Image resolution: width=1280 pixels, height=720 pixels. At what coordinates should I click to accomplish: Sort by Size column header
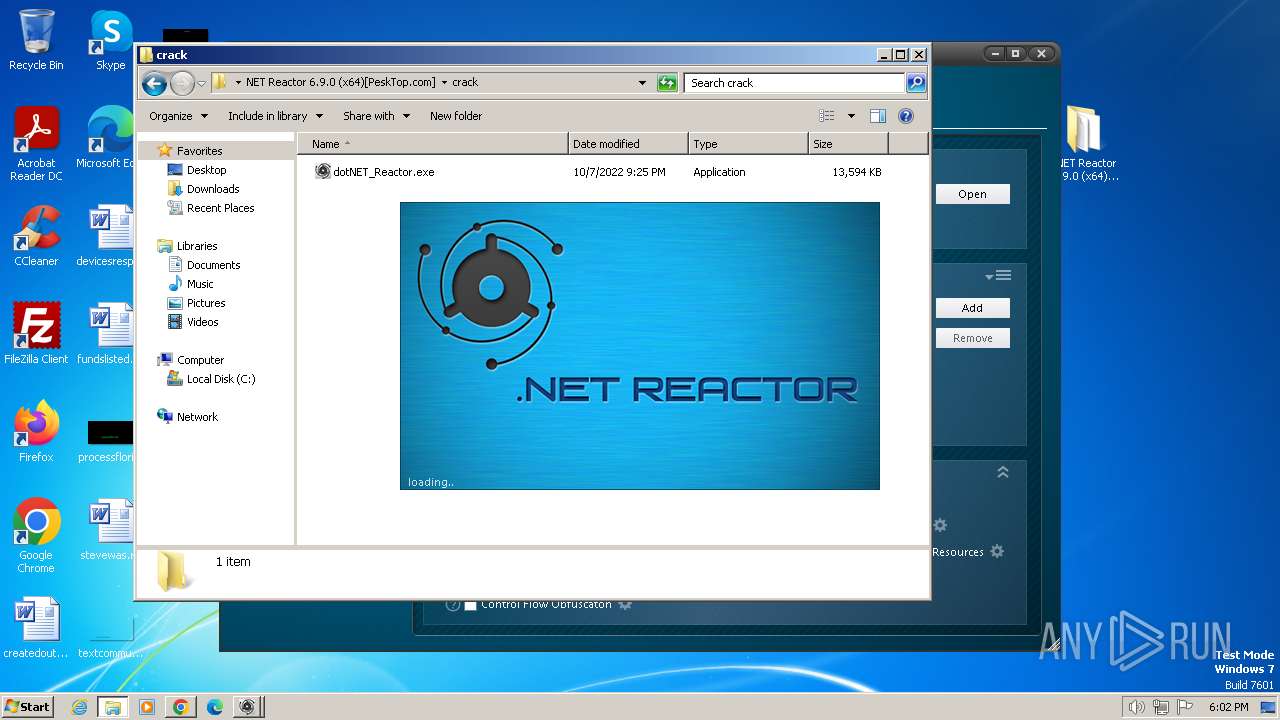coord(848,144)
